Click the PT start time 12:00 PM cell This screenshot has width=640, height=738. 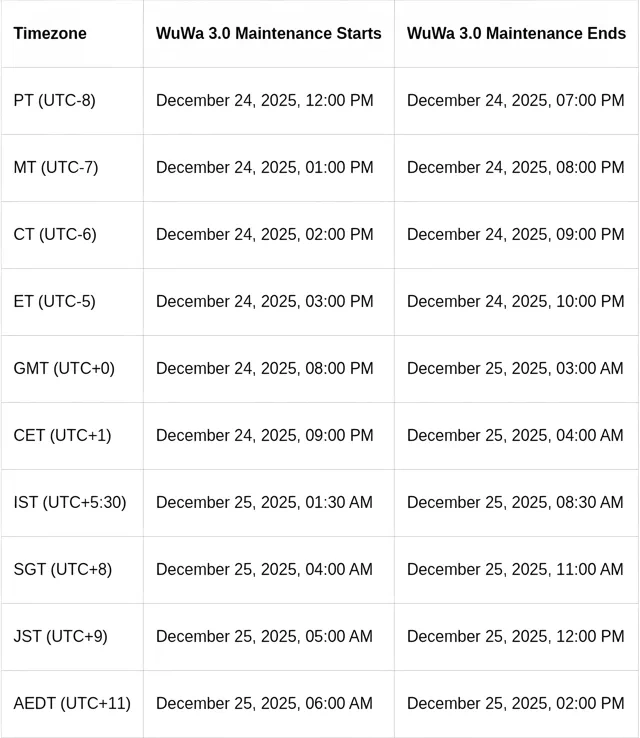[264, 101]
